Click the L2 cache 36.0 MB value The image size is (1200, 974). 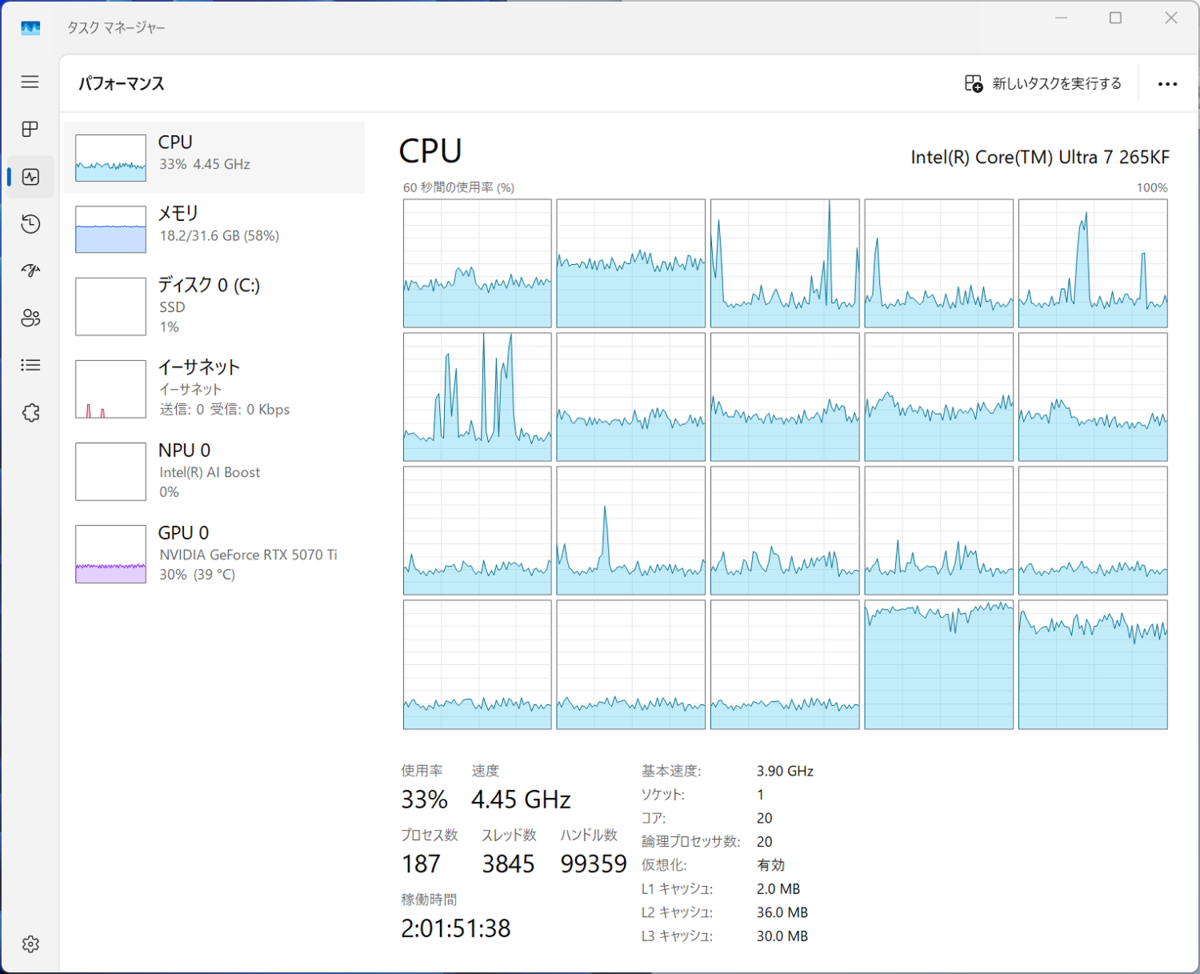point(783,912)
